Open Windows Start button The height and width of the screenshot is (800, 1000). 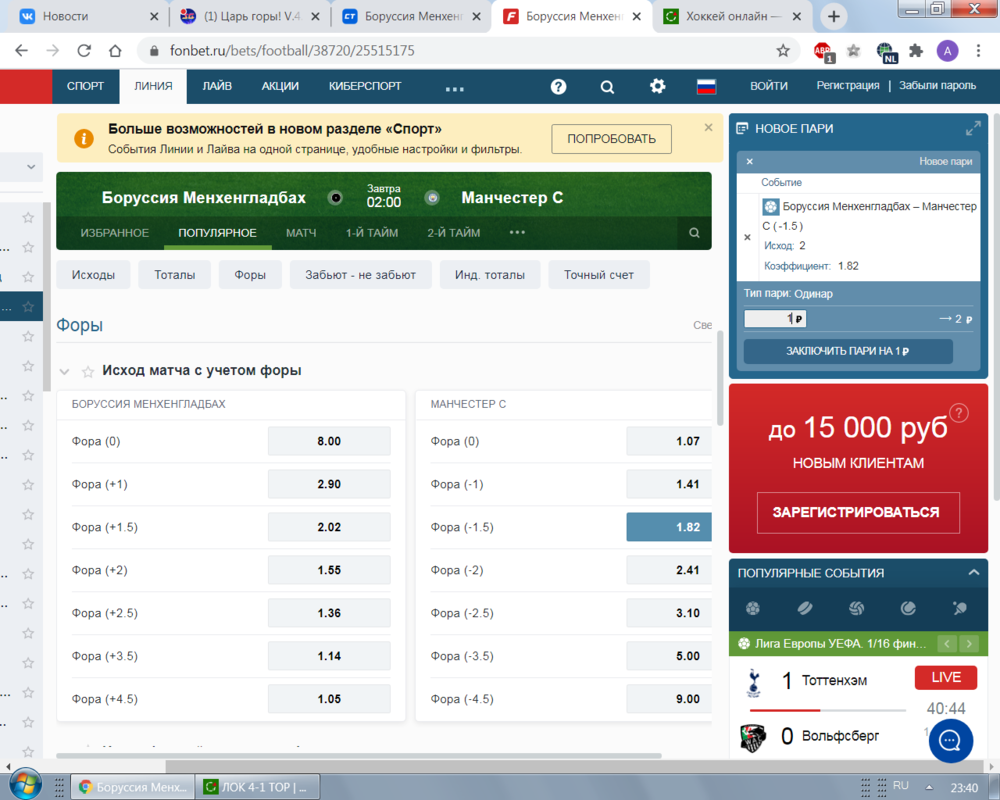point(25,784)
